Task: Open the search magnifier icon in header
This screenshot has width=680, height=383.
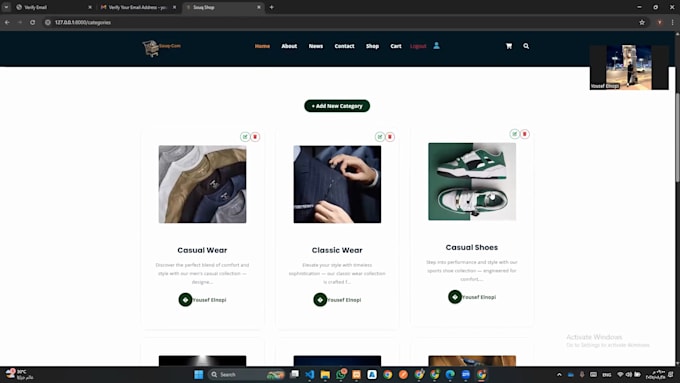Action: [526, 46]
